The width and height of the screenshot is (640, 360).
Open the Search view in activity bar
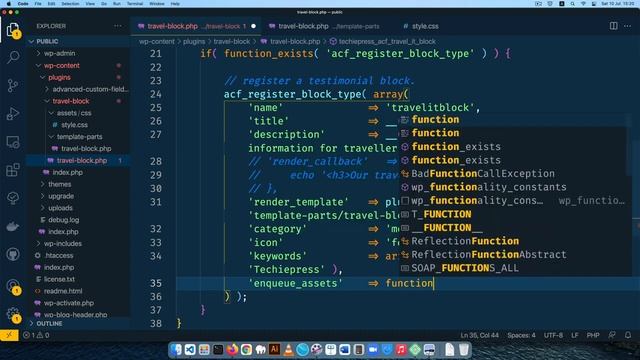pos(13,57)
